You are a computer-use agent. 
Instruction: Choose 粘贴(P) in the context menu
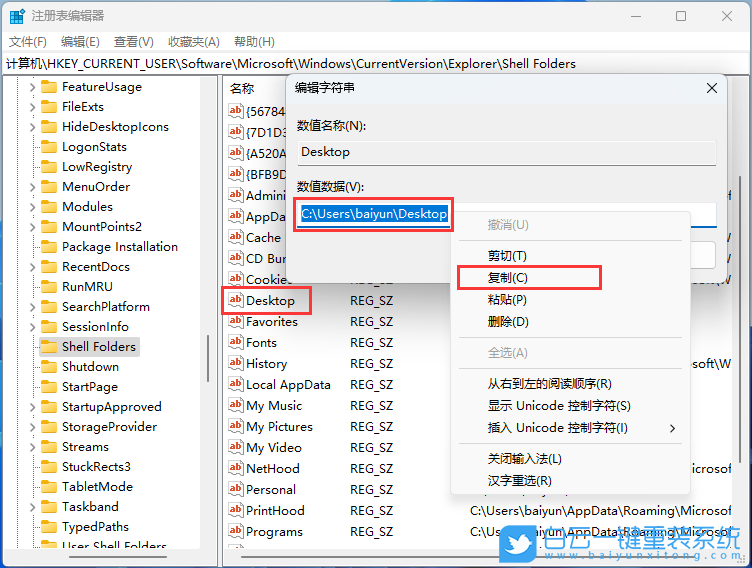[x=508, y=300]
